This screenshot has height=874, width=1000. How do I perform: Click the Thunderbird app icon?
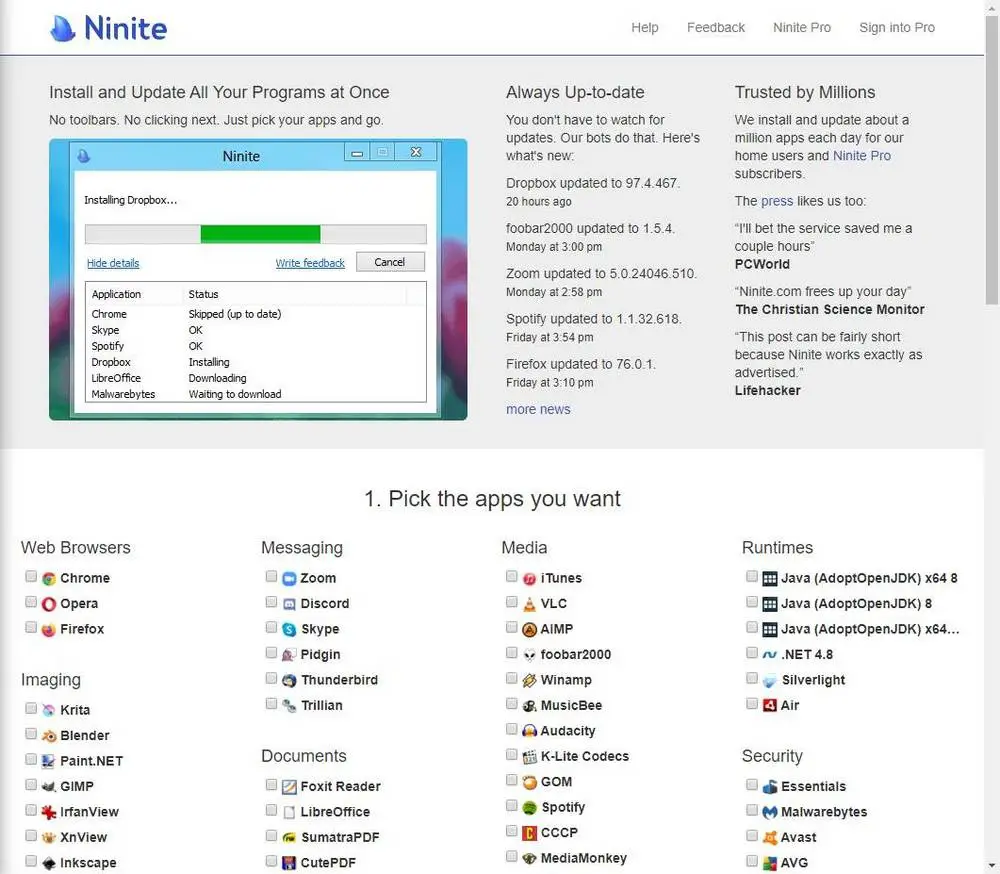290,681
